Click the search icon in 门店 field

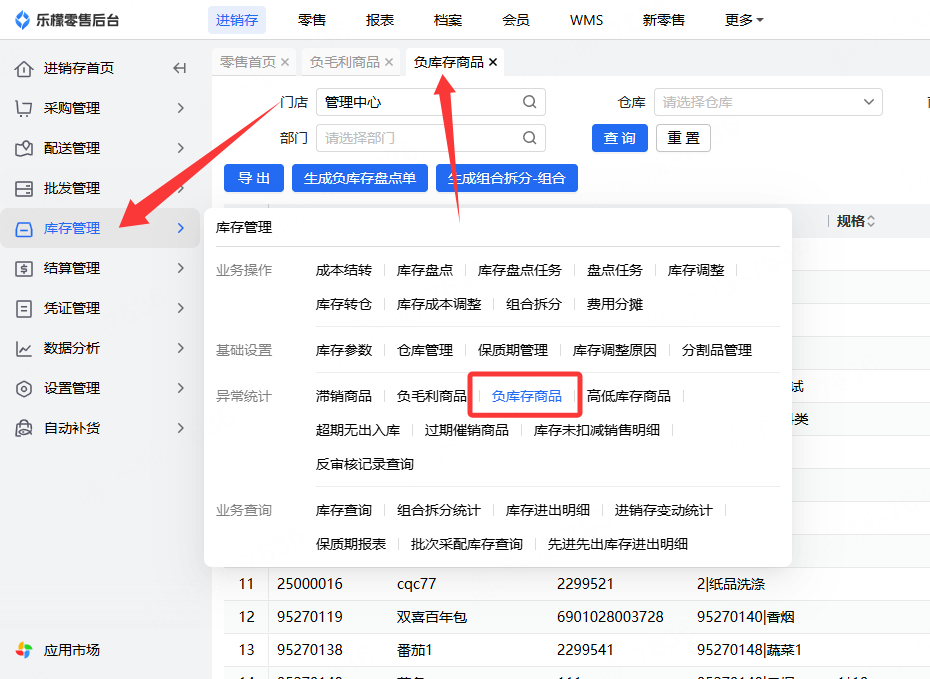click(x=529, y=102)
